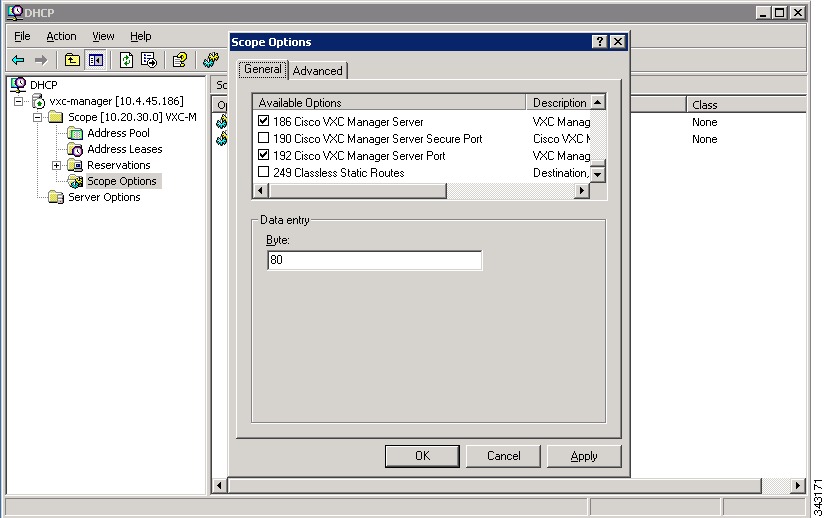The height and width of the screenshot is (518, 825).
Task: Click the Apply button
Action: pos(584,456)
